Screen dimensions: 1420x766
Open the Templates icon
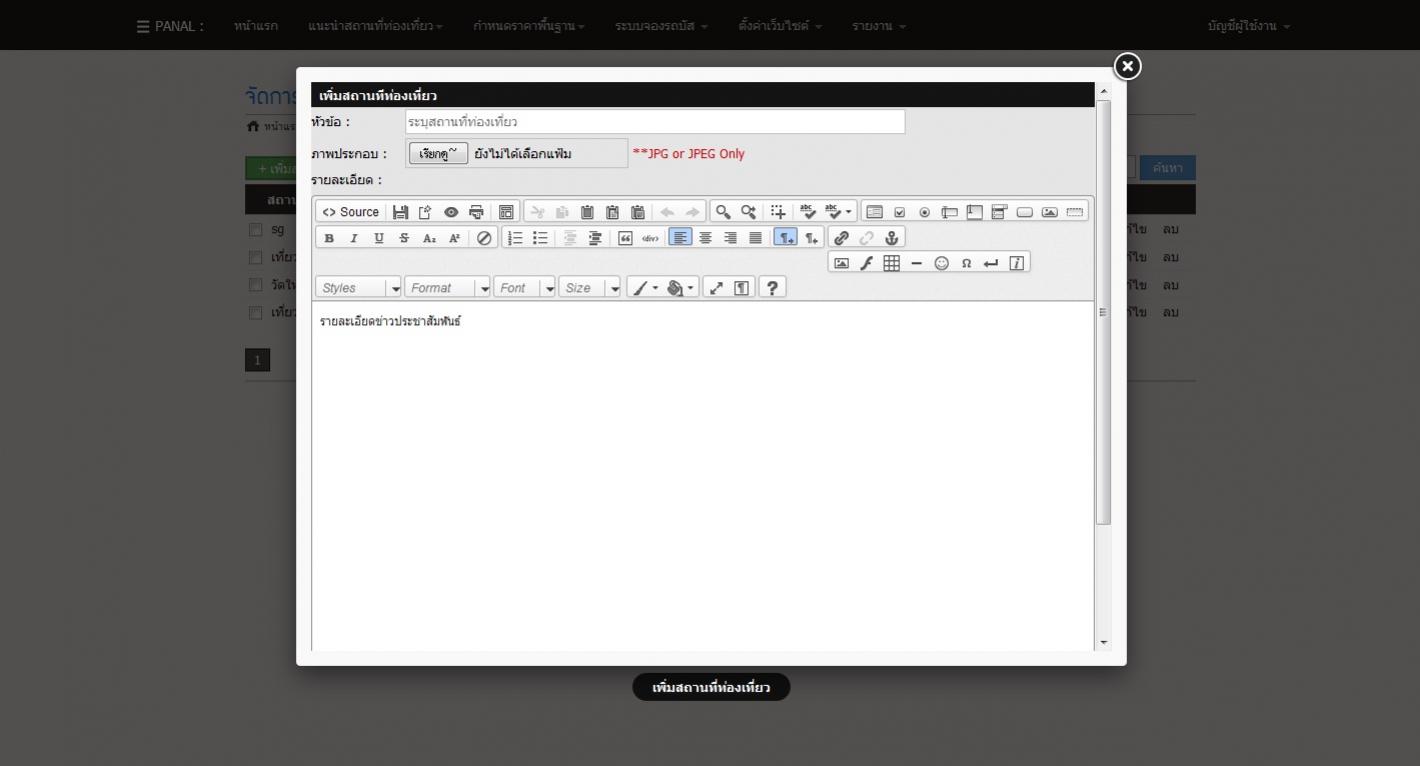[506, 212]
